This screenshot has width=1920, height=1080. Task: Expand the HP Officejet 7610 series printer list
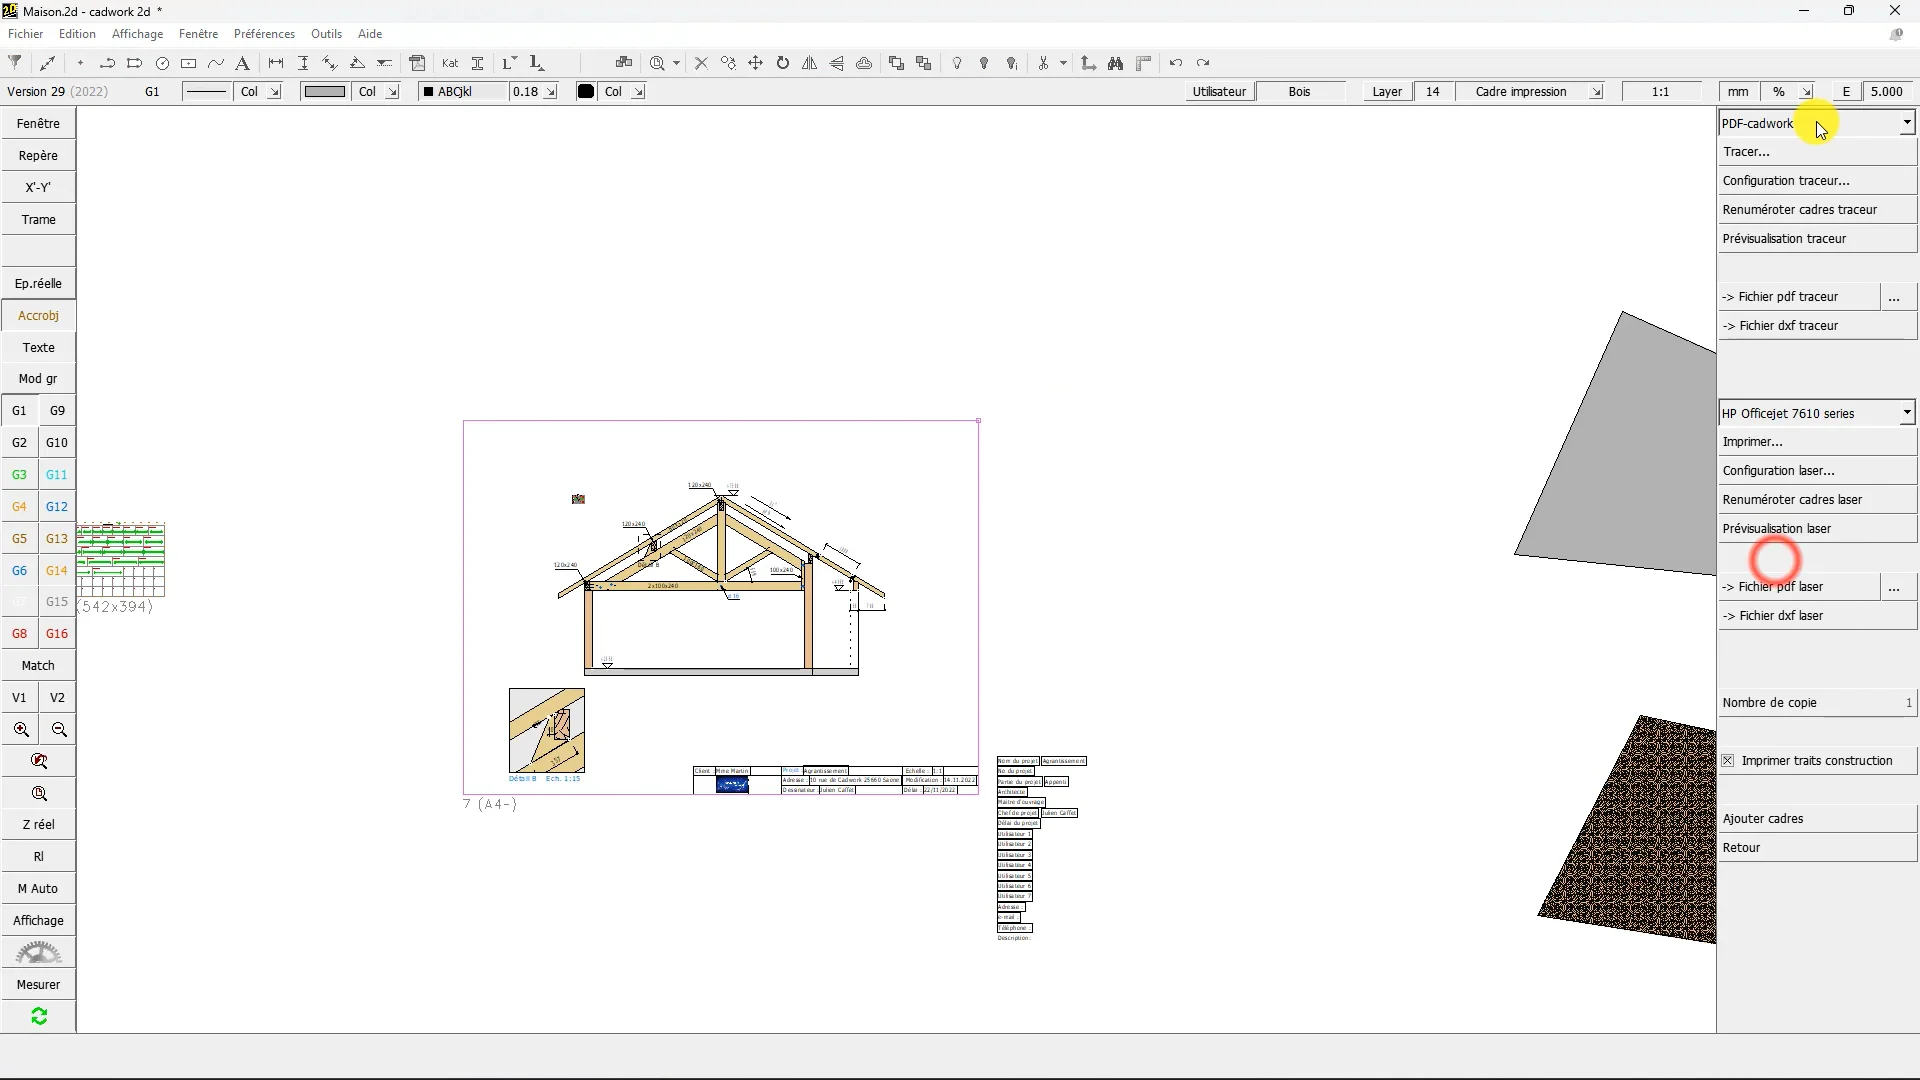click(1908, 412)
